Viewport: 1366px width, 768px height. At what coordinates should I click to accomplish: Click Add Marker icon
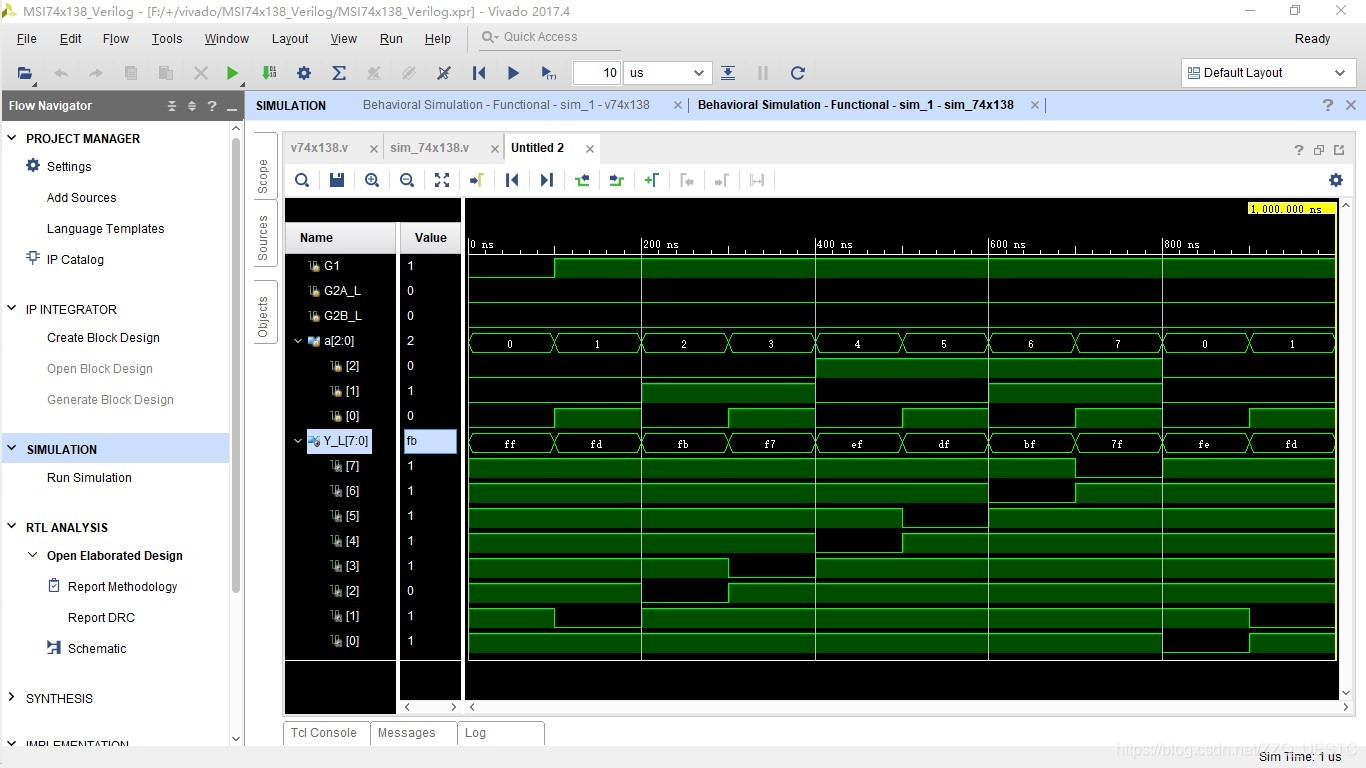[652, 180]
